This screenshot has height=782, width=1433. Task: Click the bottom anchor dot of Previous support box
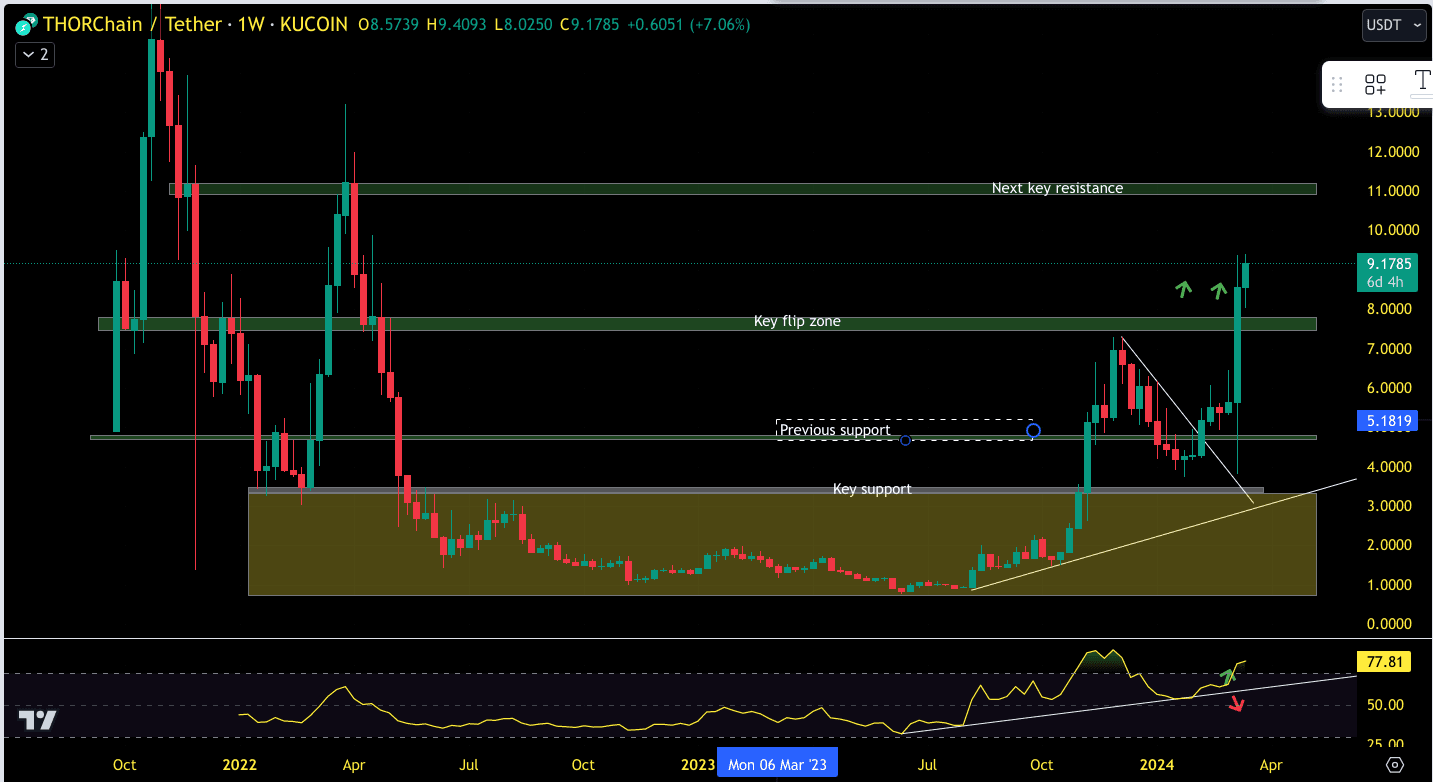tap(905, 440)
